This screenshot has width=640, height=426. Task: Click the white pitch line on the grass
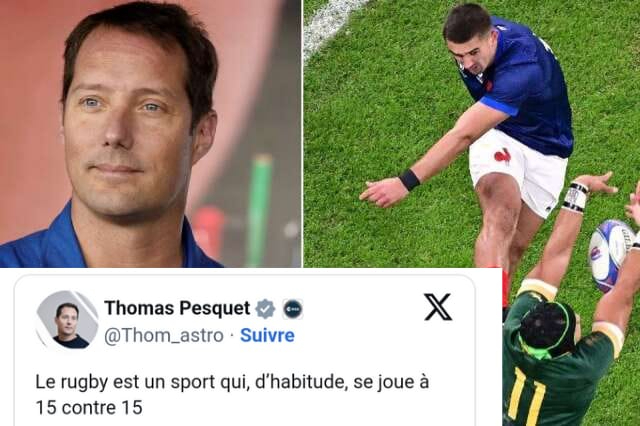pos(329,24)
